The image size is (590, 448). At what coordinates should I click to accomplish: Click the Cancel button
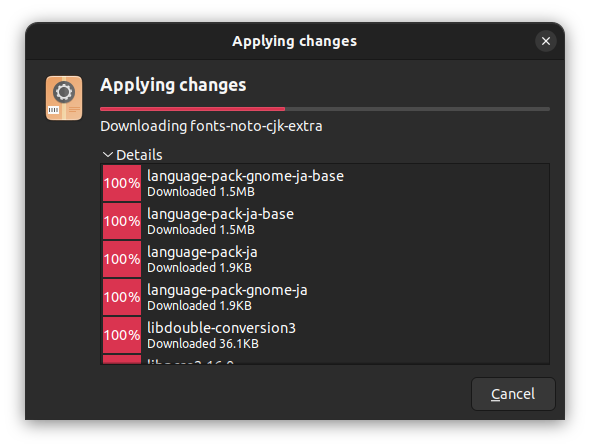point(513,394)
